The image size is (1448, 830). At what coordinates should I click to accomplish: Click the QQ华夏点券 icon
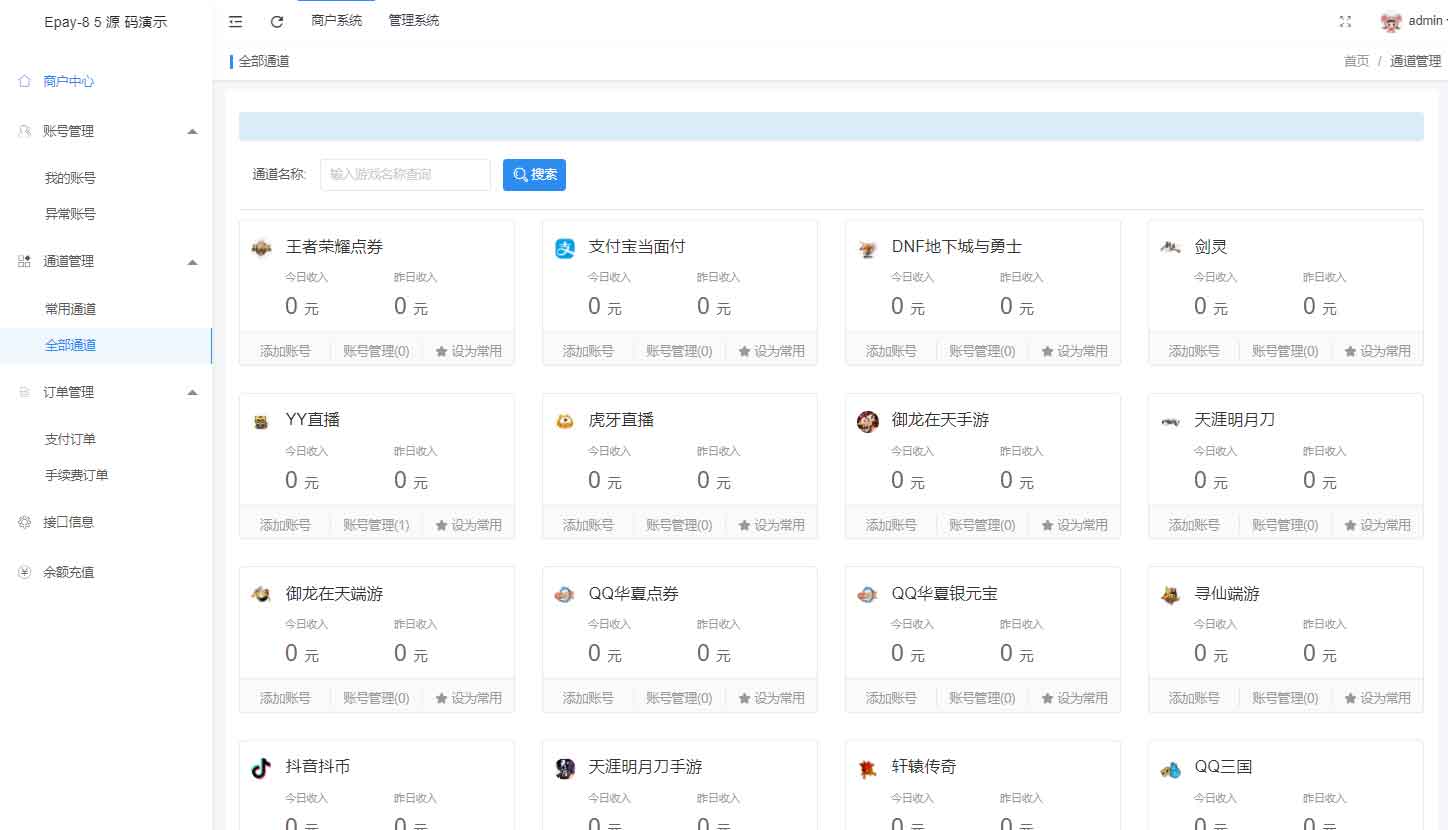[565, 594]
